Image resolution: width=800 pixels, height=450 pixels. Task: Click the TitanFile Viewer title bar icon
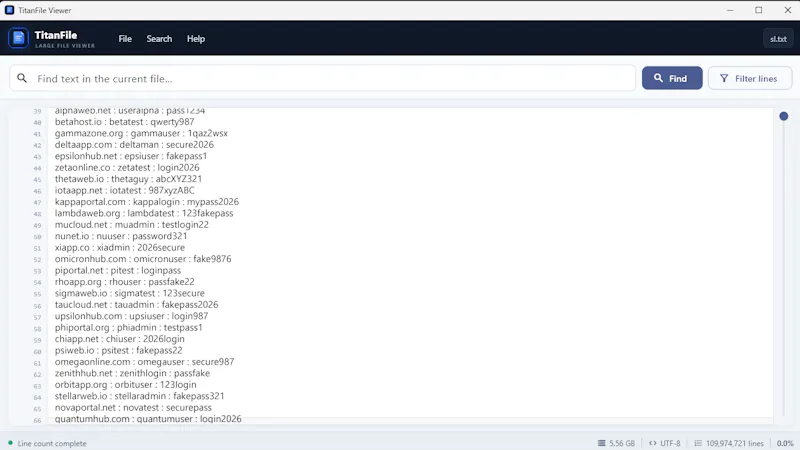[x=10, y=10]
